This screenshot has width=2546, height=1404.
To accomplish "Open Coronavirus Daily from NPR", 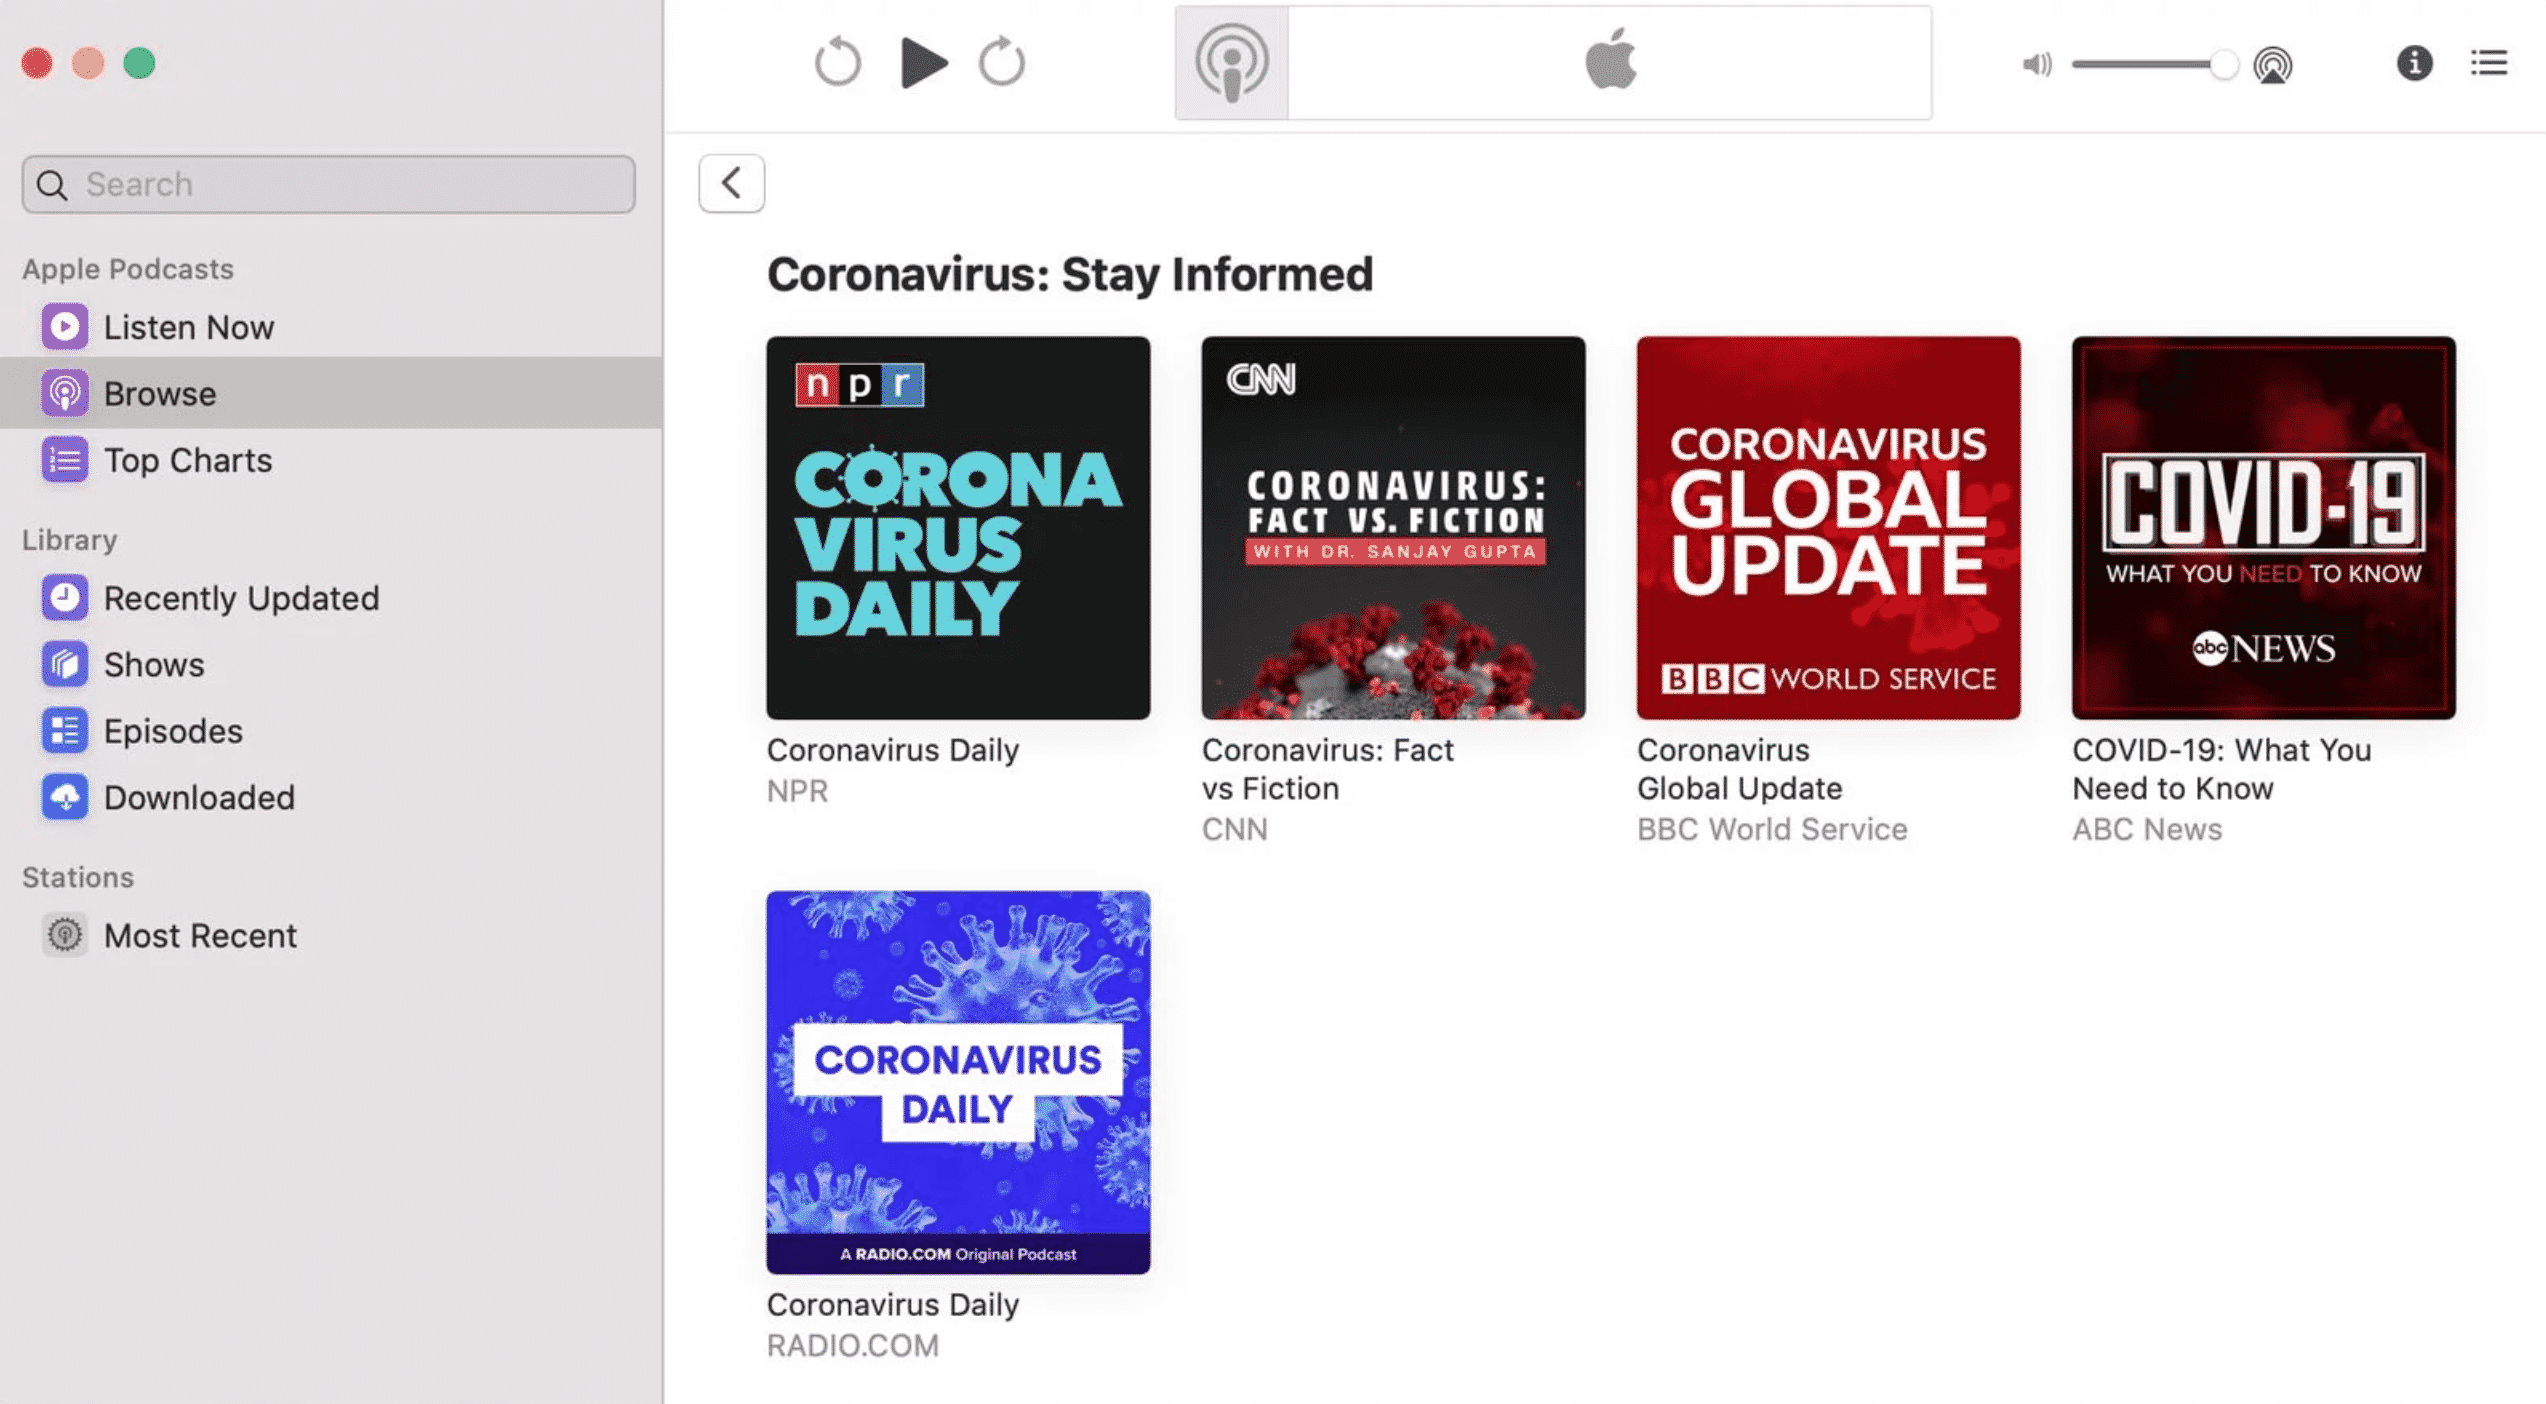I will 957,527.
